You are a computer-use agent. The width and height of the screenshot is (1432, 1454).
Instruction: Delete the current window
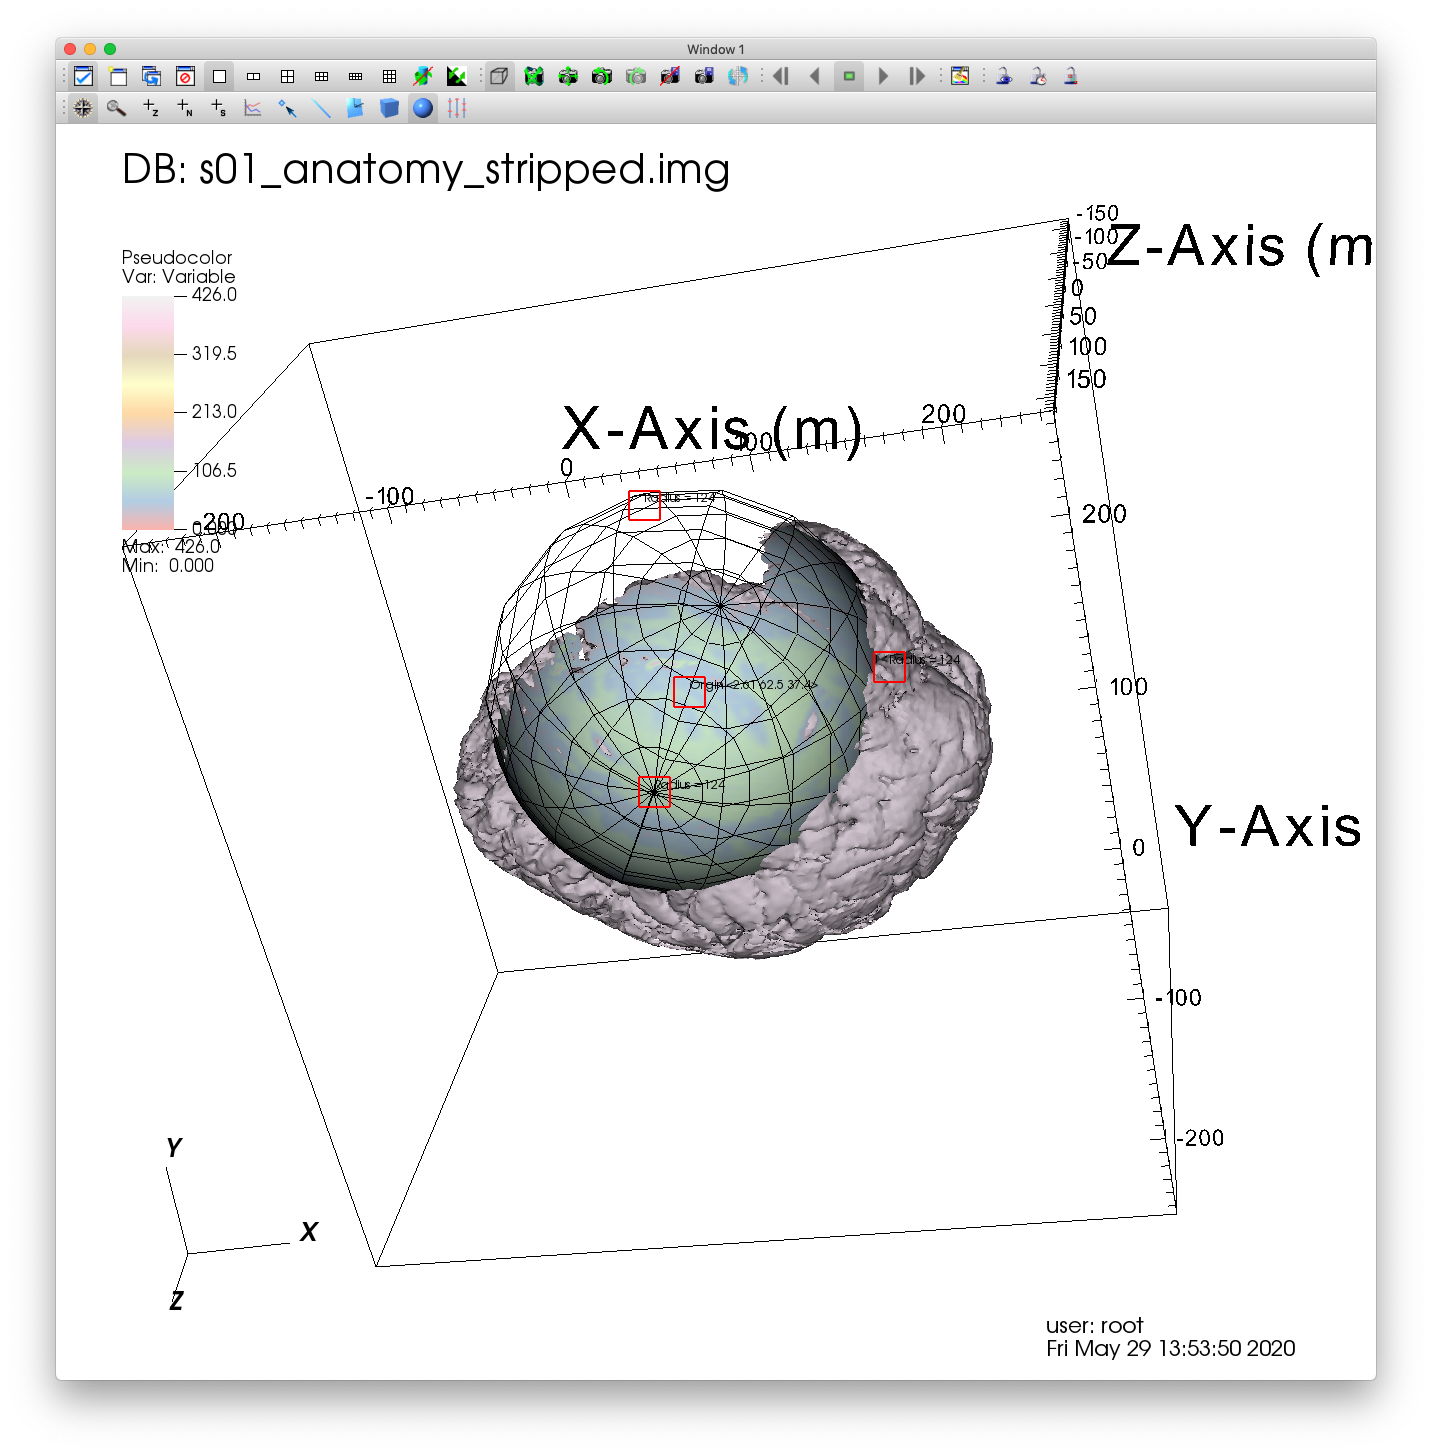click(185, 76)
